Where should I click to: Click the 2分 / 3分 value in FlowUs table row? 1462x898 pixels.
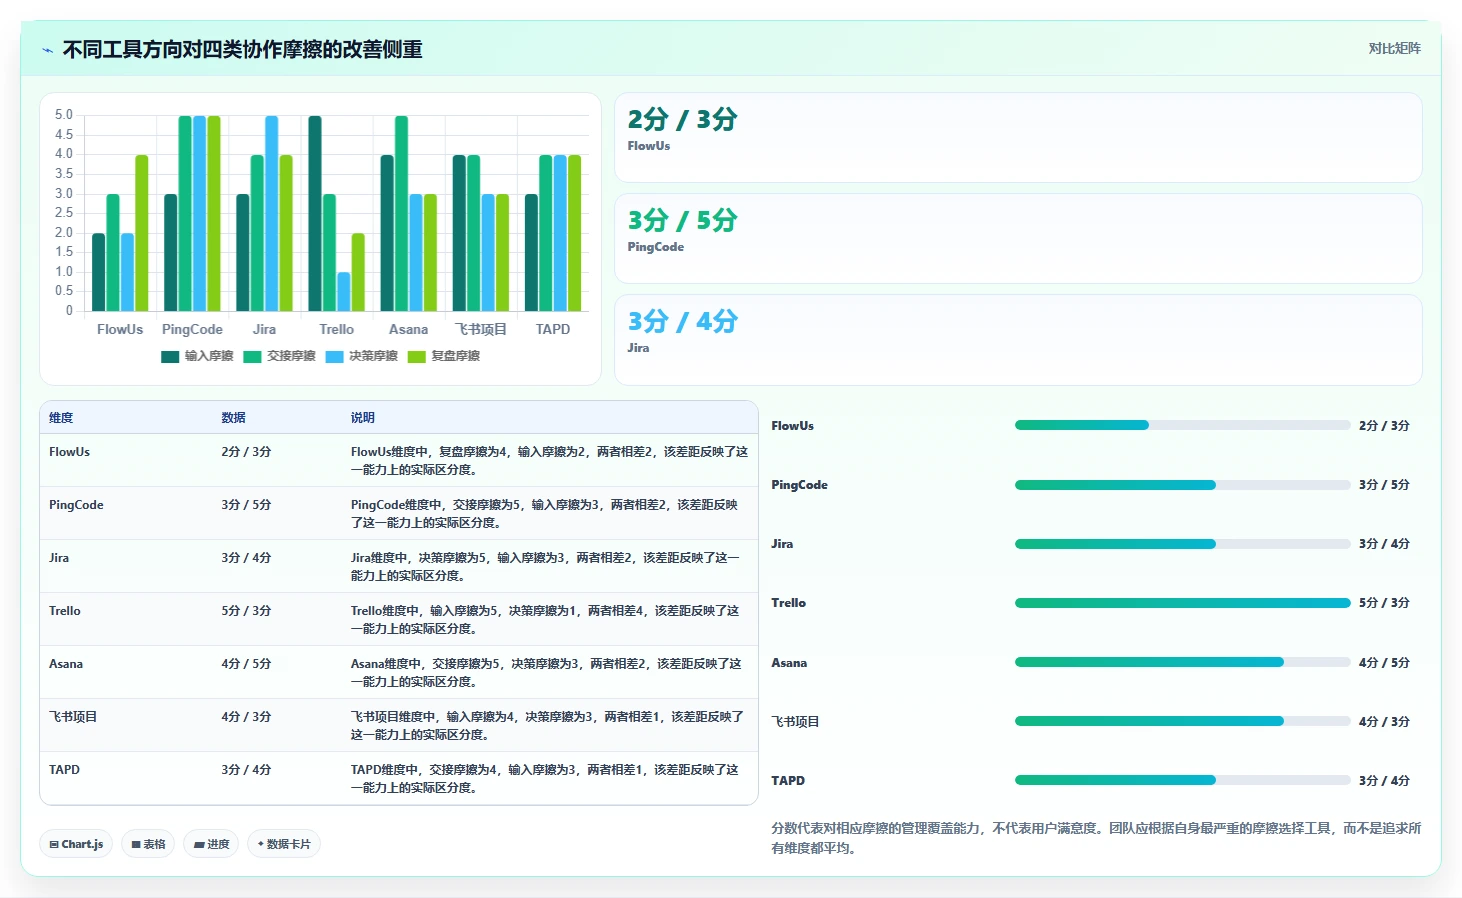pyautogui.click(x=246, y=452)
